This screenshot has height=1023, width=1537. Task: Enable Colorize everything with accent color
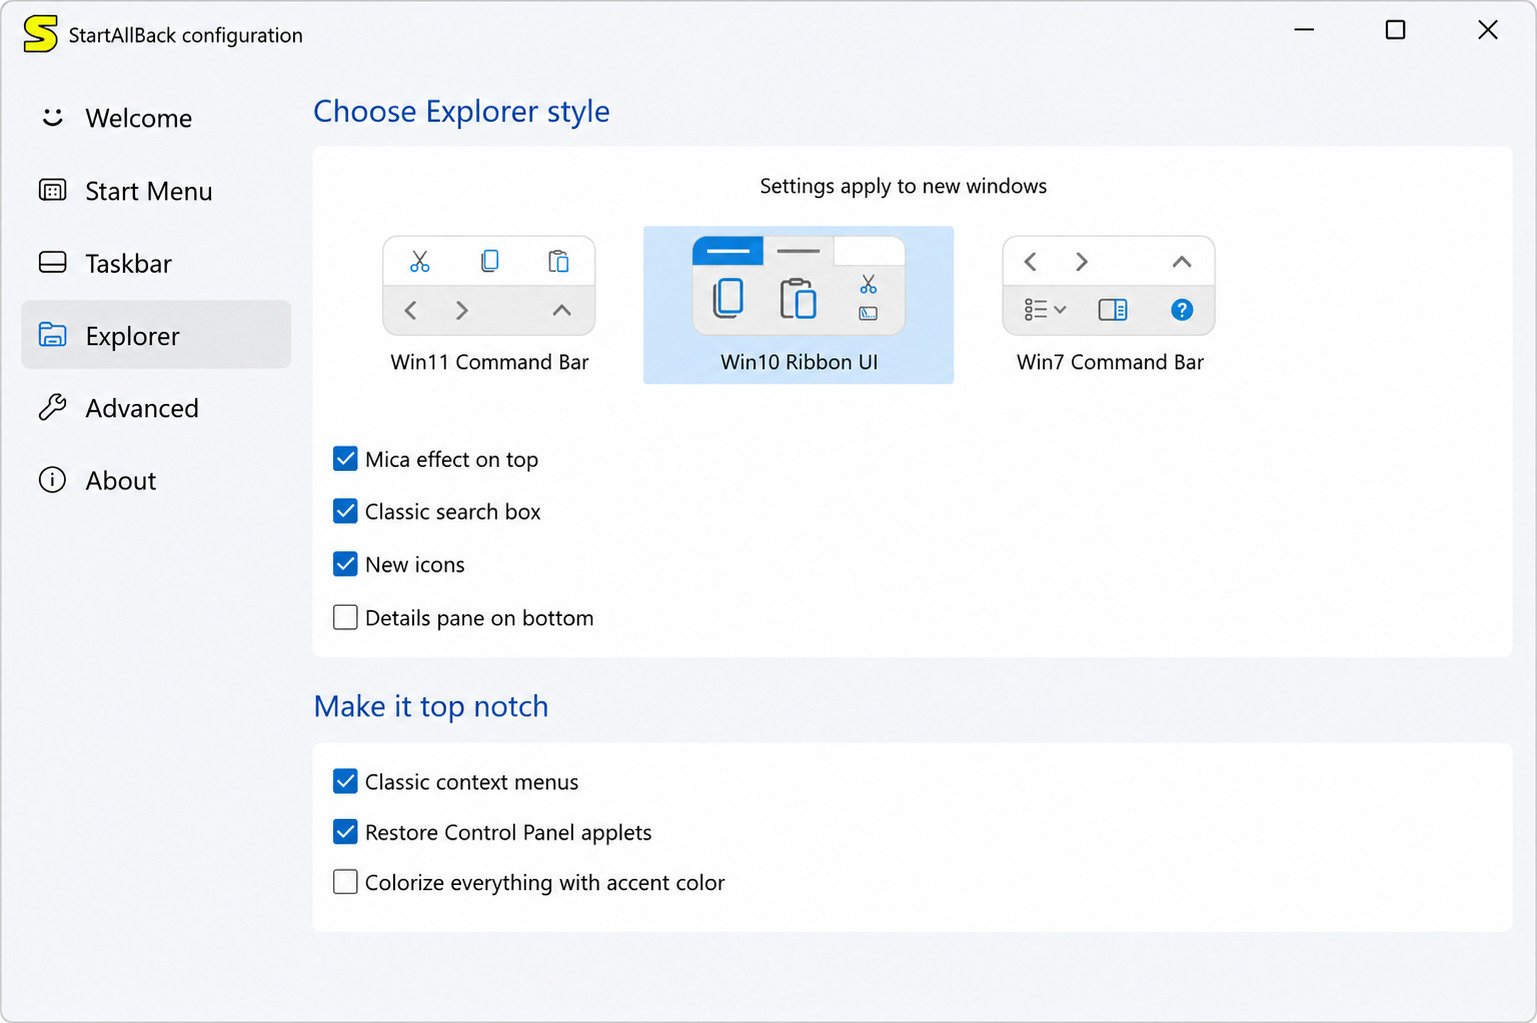(x=345, y=882)
